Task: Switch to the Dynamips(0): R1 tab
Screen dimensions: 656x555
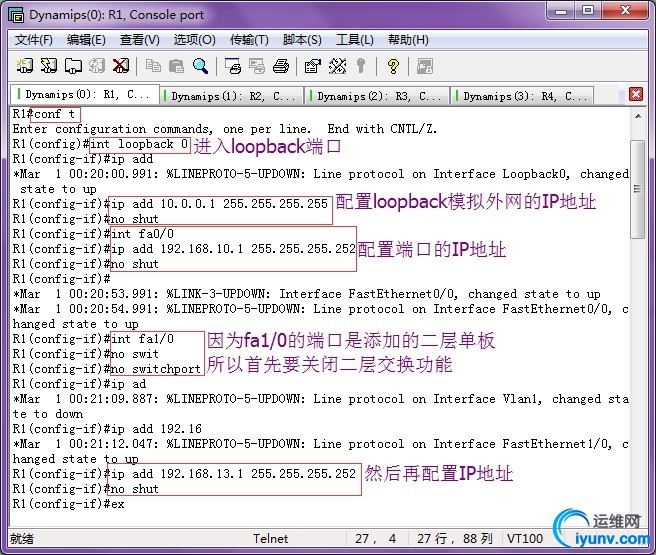Action: pyautogui.click(x=85, y=95)
